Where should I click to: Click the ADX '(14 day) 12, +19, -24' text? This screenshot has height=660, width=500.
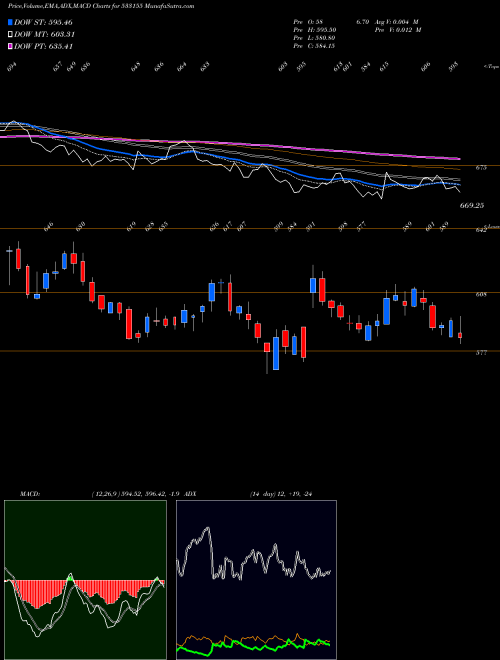point(283,494)
